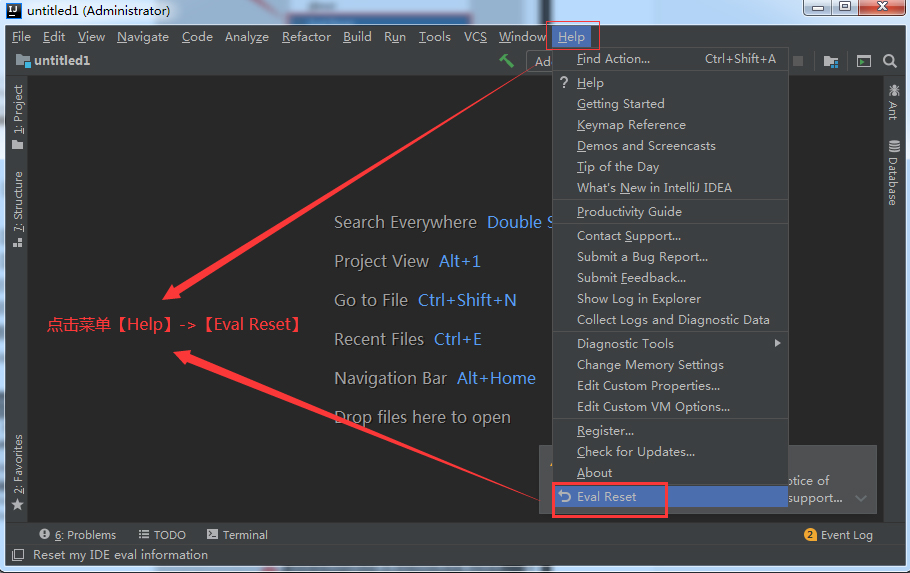The height and width of the screenshot is (573, 910).
Task: Open the Database side panel
Action: coord(894,172)
